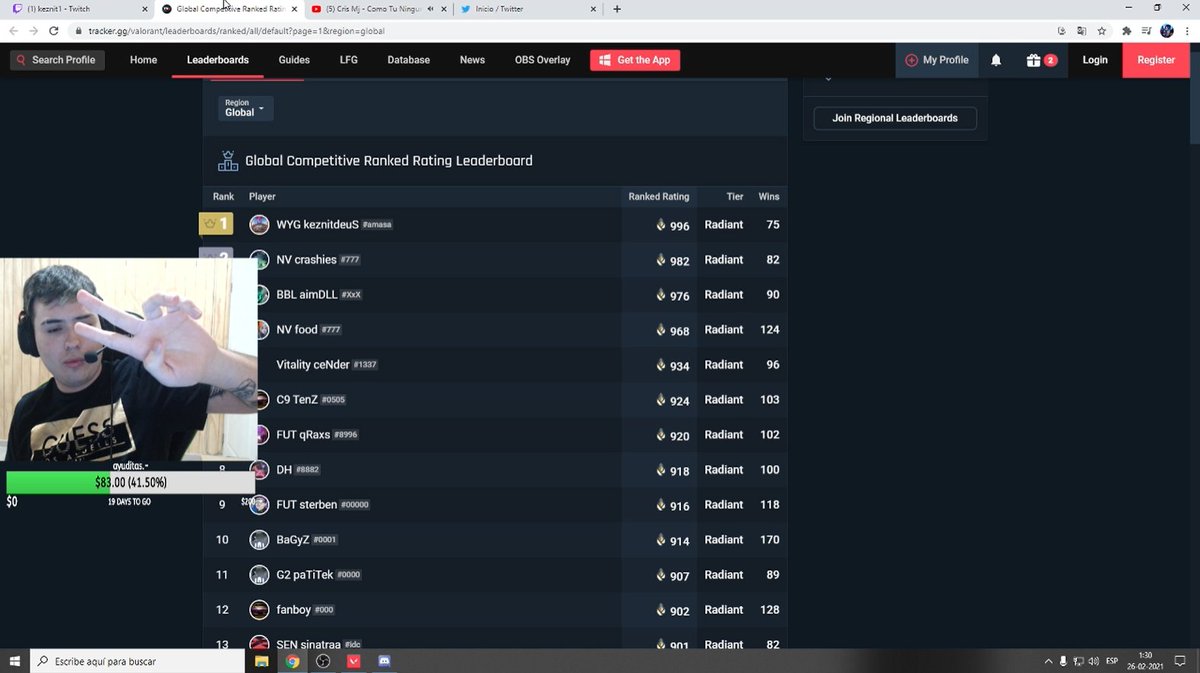Click the Windows taskbar search box
This screenshot has height=673, width=1200.
[x=137, y=661]
